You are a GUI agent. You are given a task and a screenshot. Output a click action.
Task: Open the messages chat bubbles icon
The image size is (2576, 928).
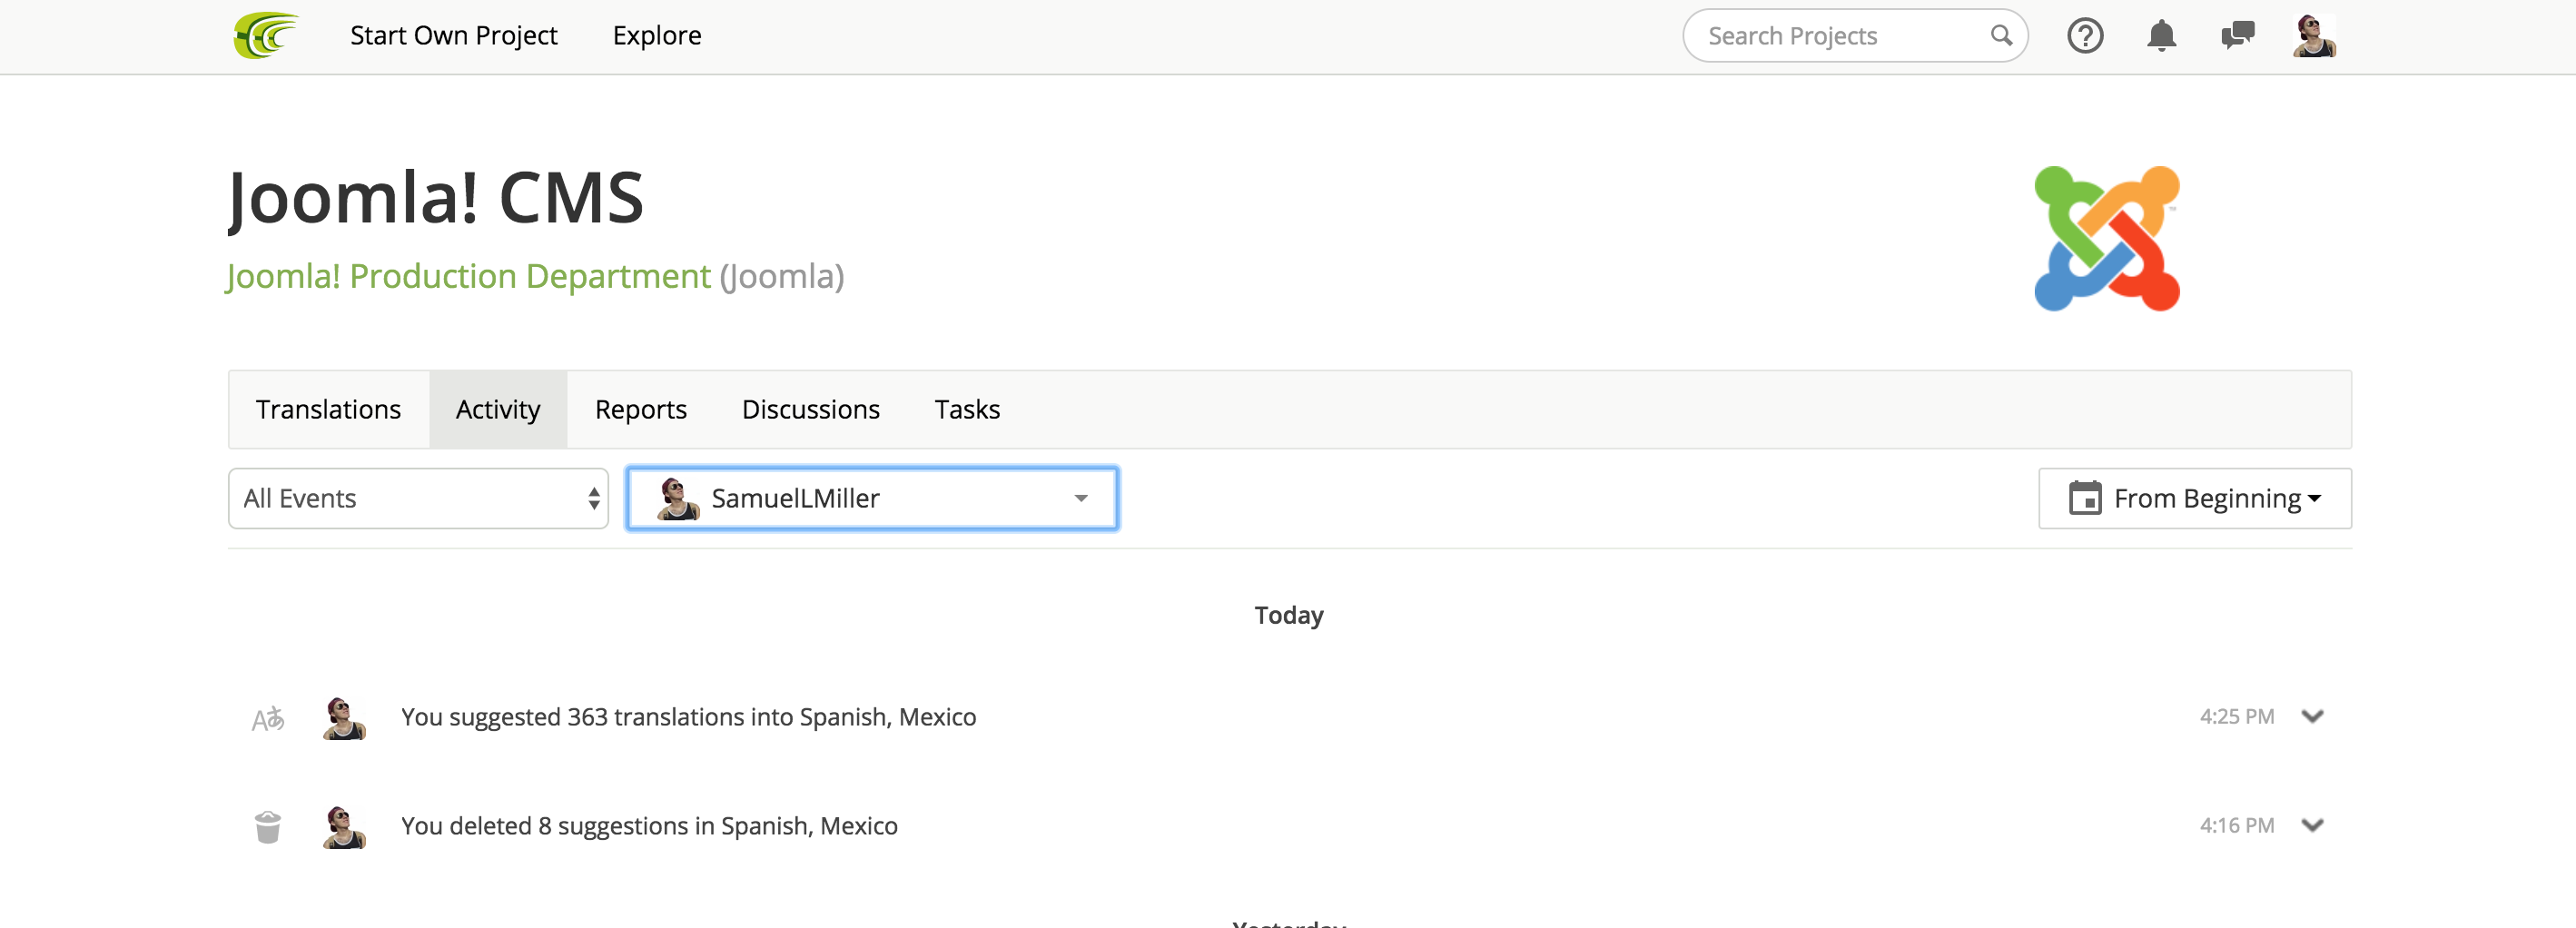[2237, 36]
